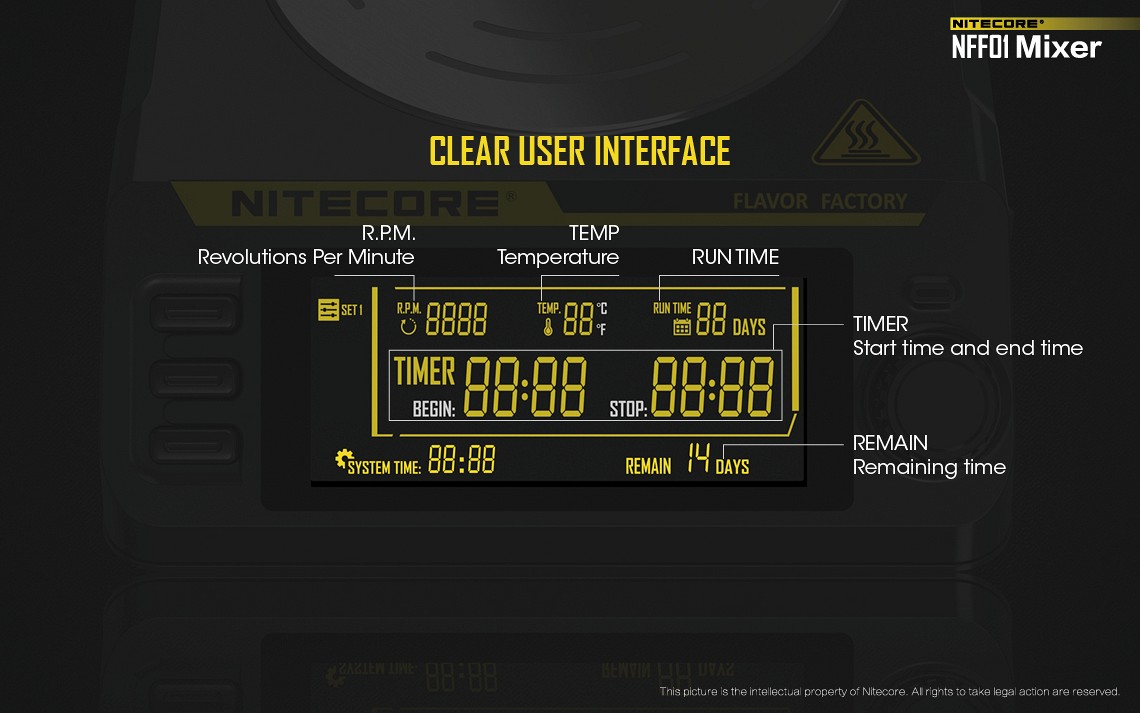Image resolution: width=1140 pixels, height=713 pixels.
Task: Click the DAYS label after the 14
Action: point(732,466)
